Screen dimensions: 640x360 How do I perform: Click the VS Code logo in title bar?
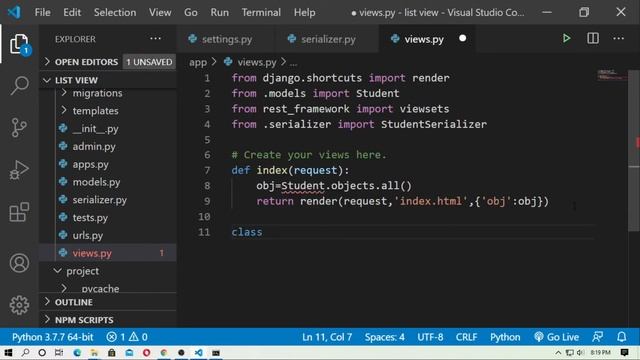tap(14, 12)
